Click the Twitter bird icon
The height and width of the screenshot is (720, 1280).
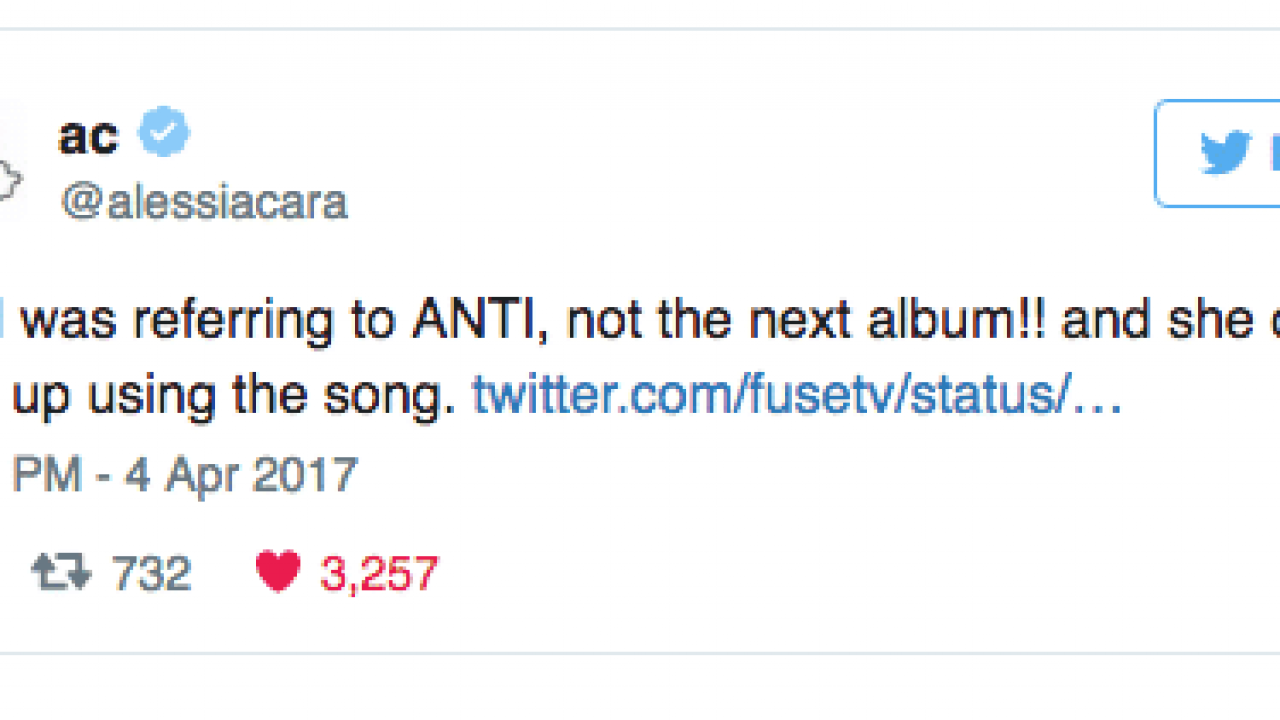(x=1226, y=153)
